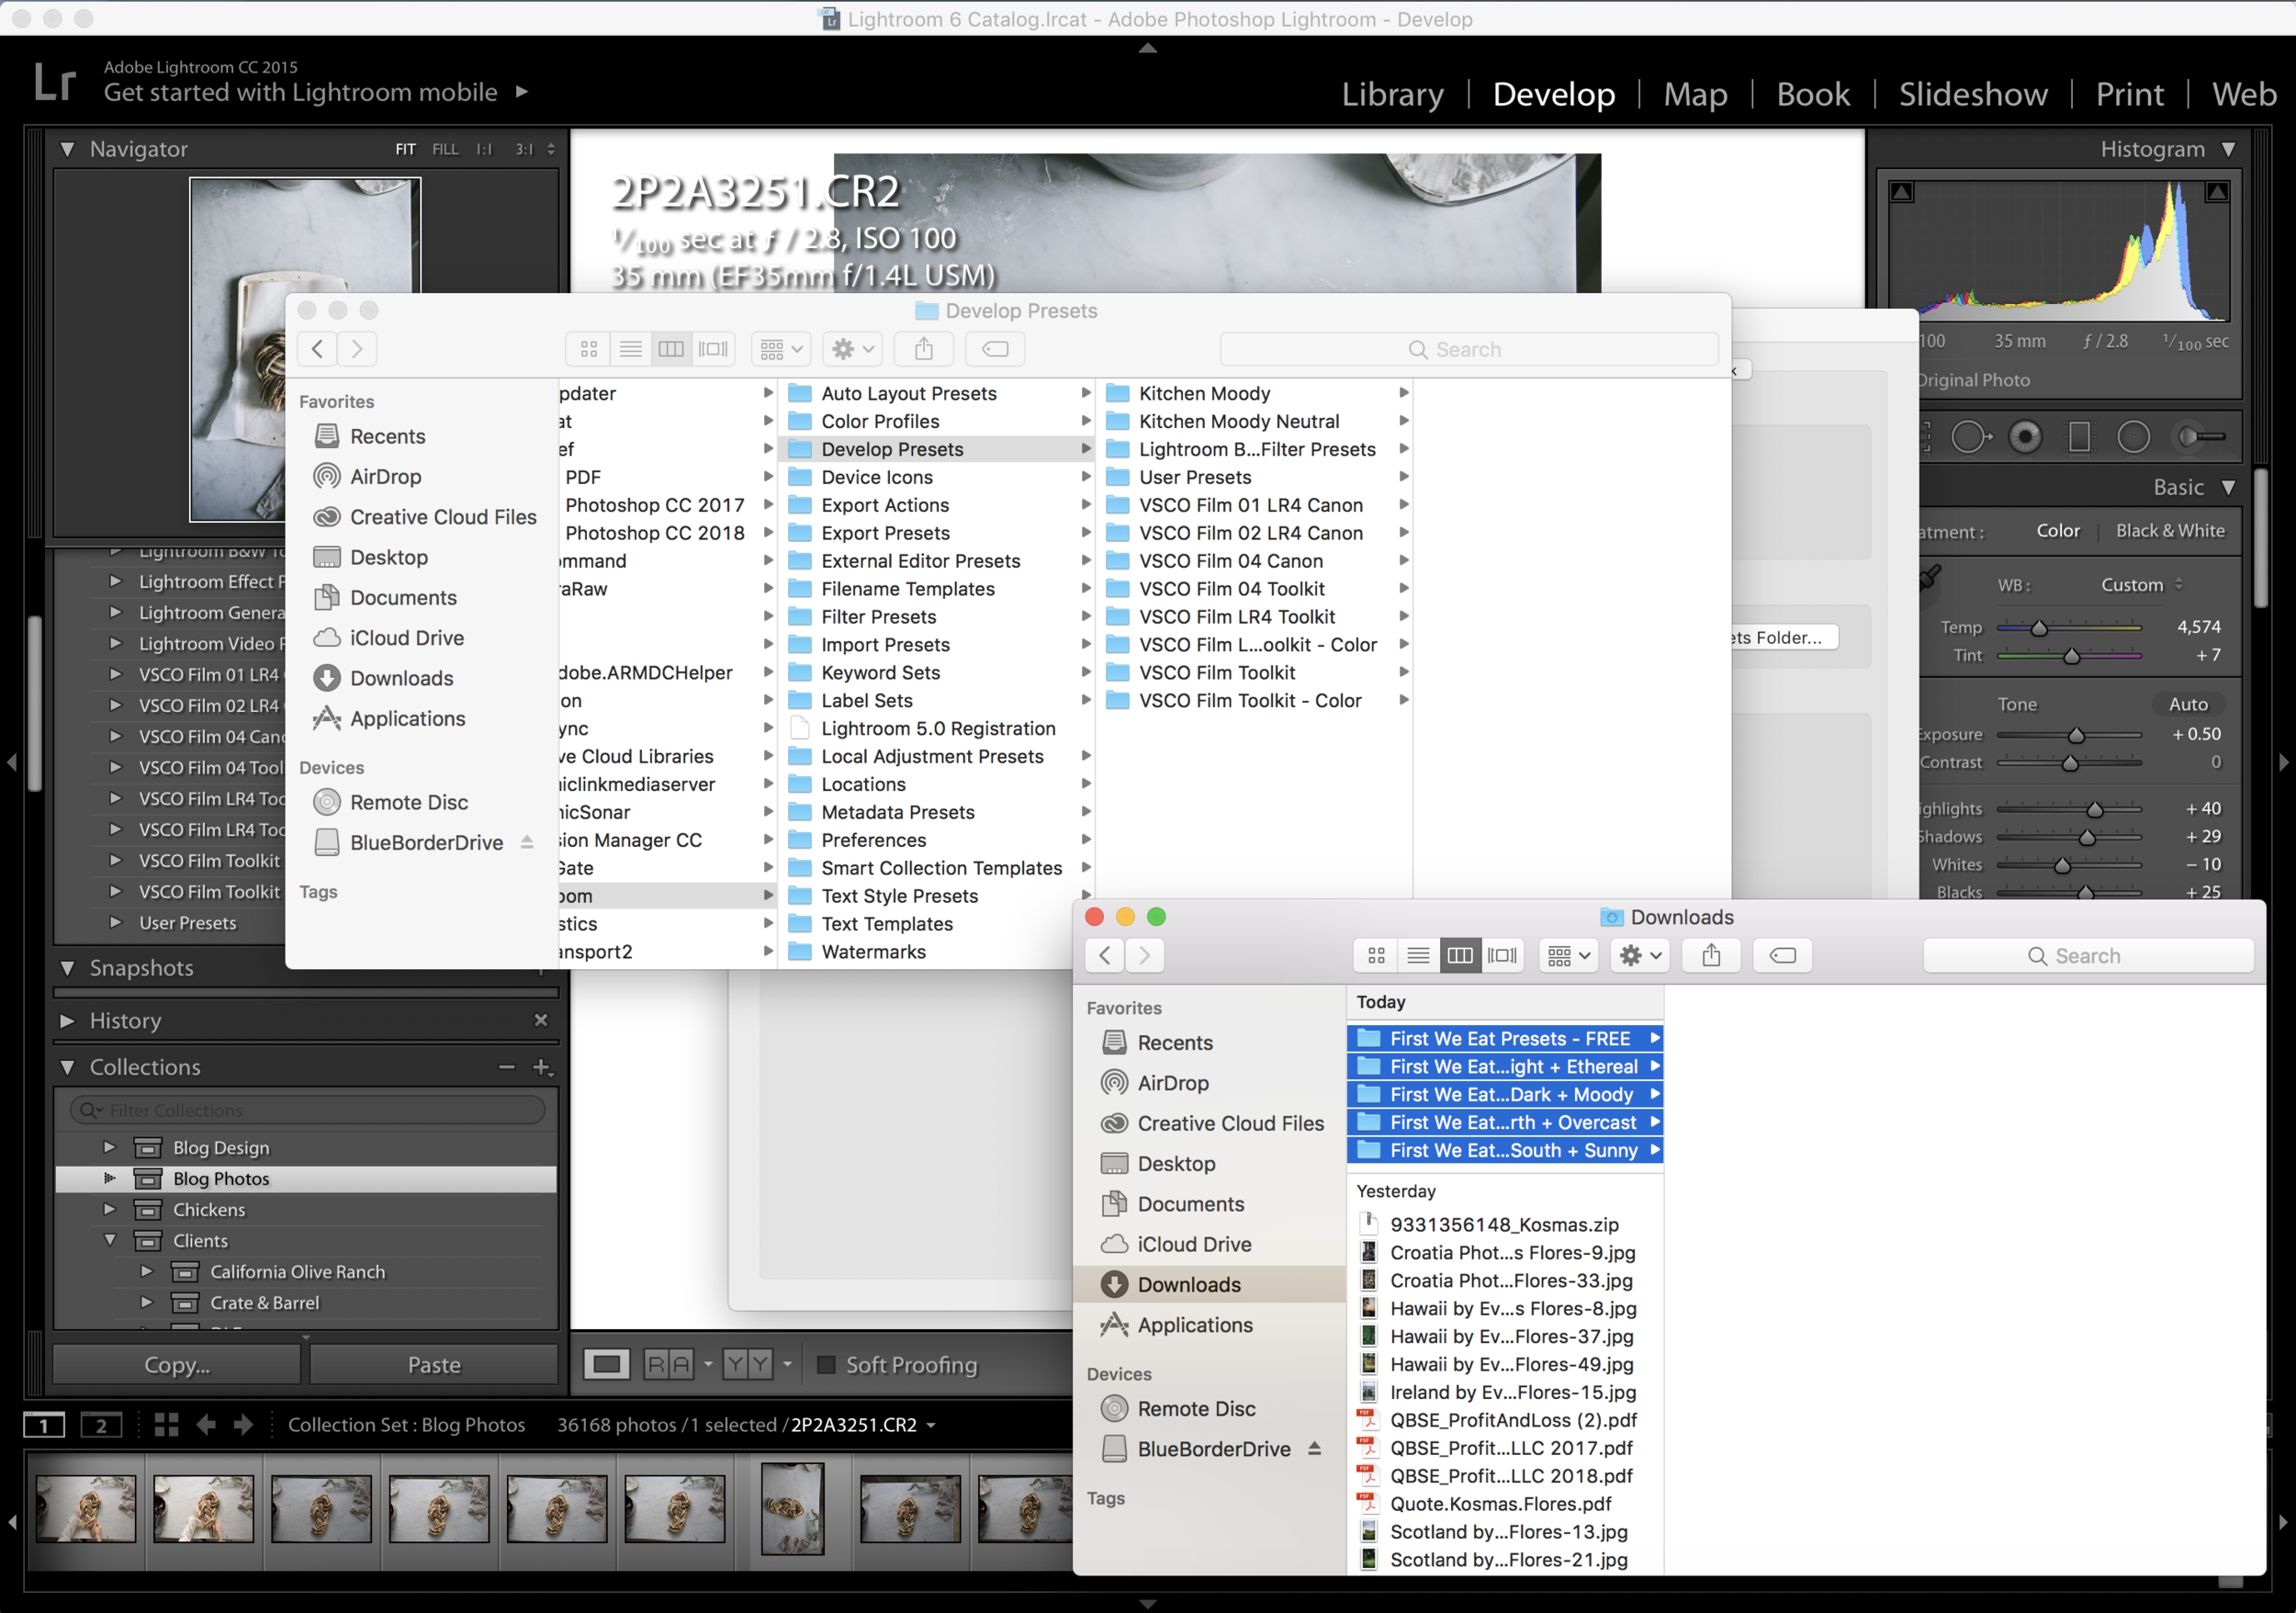Collapse the Snapshots panel
Viewport: 2296px width, 1613px height.
pos(67,967)
